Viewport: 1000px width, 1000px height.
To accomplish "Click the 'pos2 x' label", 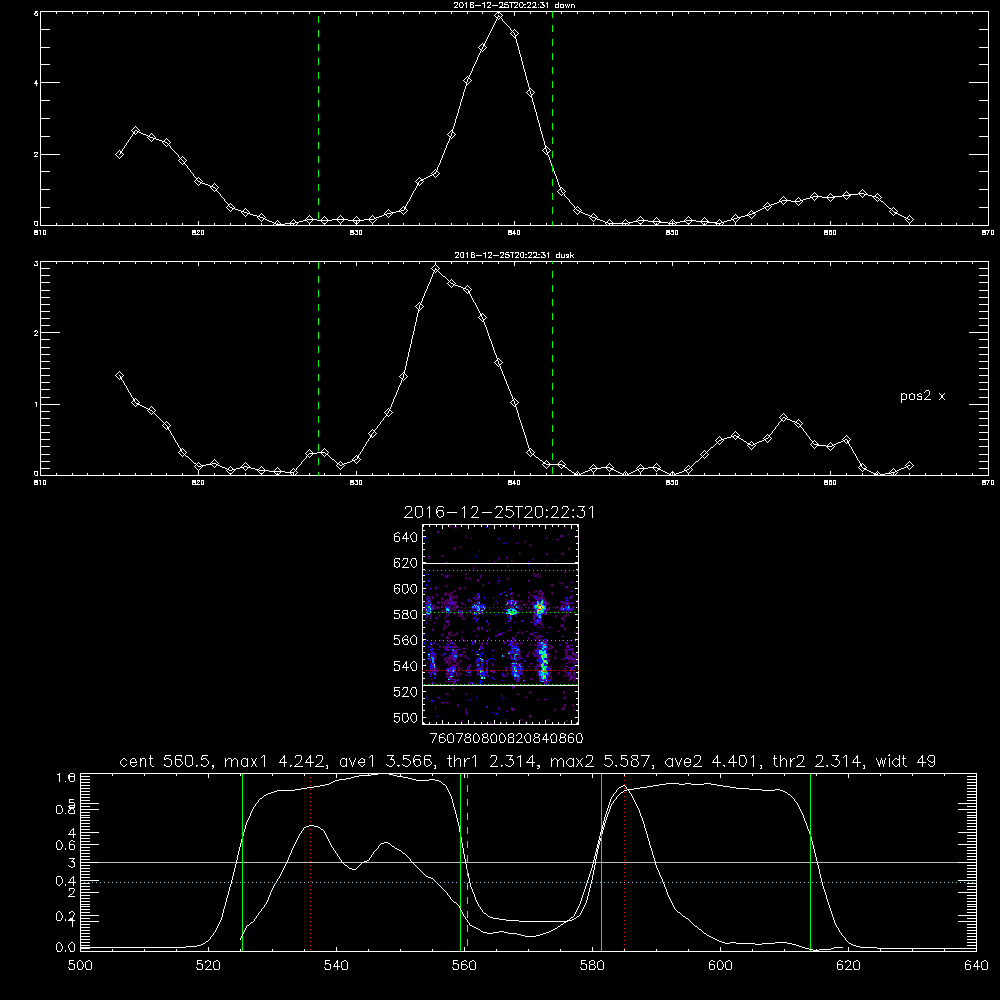I will point(923,396).
